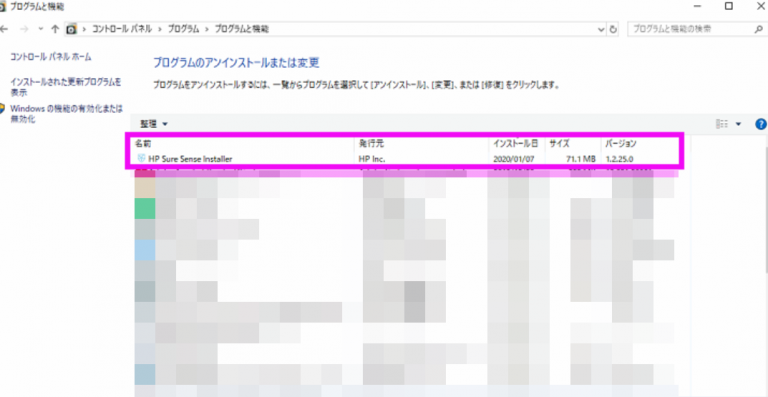Open Windows の機能の有効化または無効化 link
The image size is (768, 397).
pyautogui.click(x=66, y=114)
